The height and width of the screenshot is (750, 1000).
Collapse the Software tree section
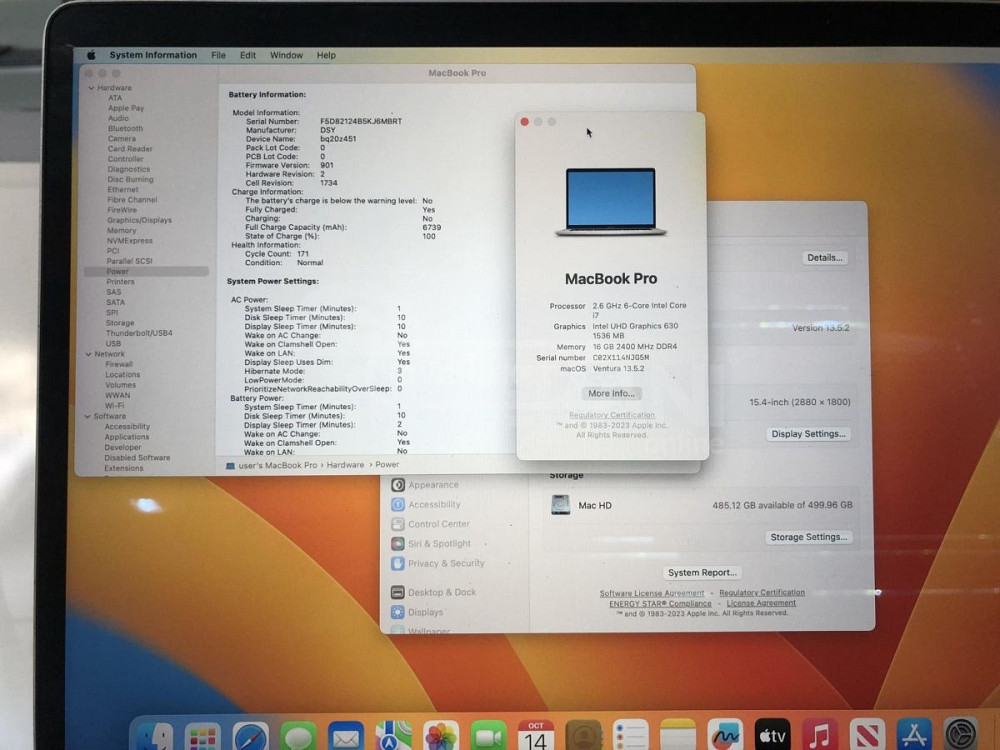[89, 416]
